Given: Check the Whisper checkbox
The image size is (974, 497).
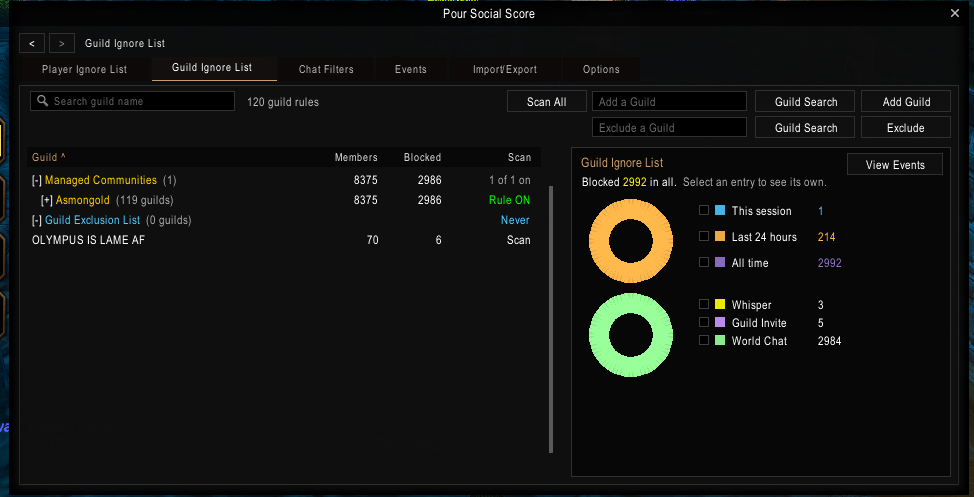Looking at the screenshot, I should click(704, 304).
